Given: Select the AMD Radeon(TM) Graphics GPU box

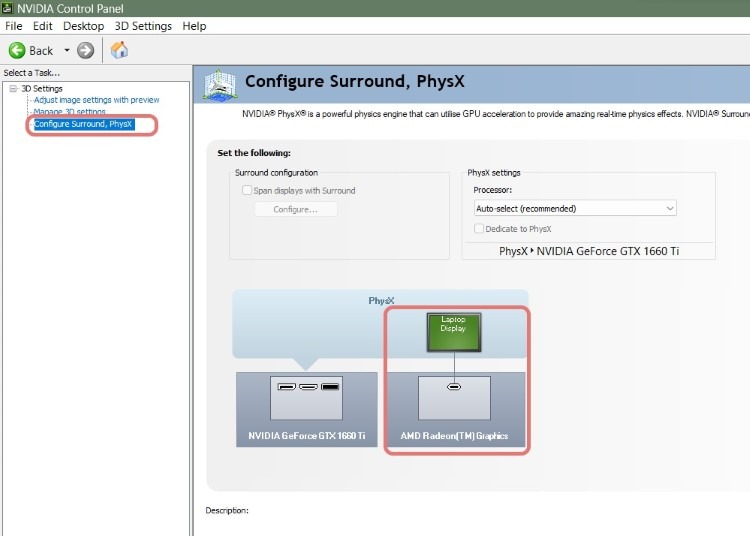Looking at the screenshot, I should click(456, 410).
